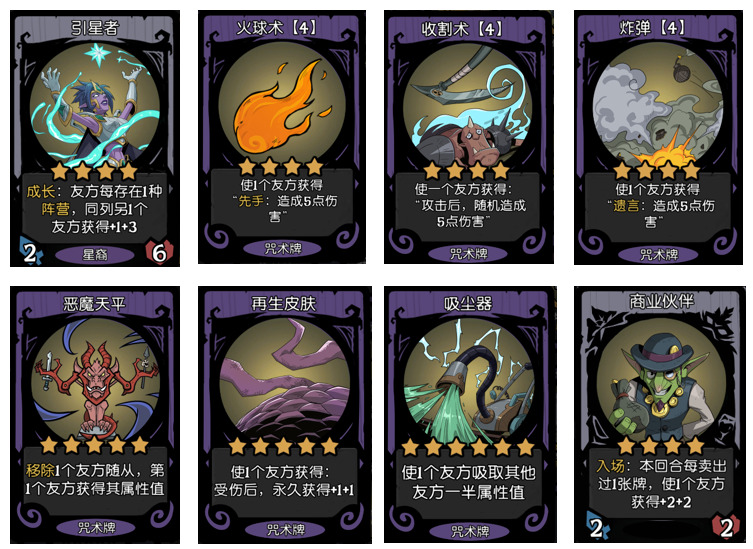Click the 火球术【4】 card title
Image resolution: width=753 pixels, height=549 pixels.
[277, 27]
